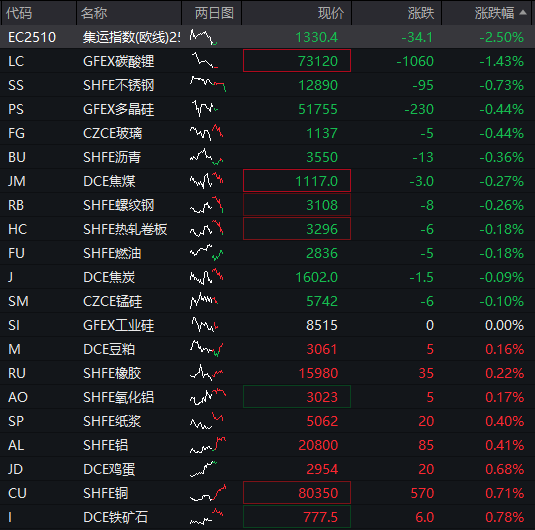The height and width of the screenshot is (530, 535).
Task: Click the 15980 price value
Action: tap(318, 373)
